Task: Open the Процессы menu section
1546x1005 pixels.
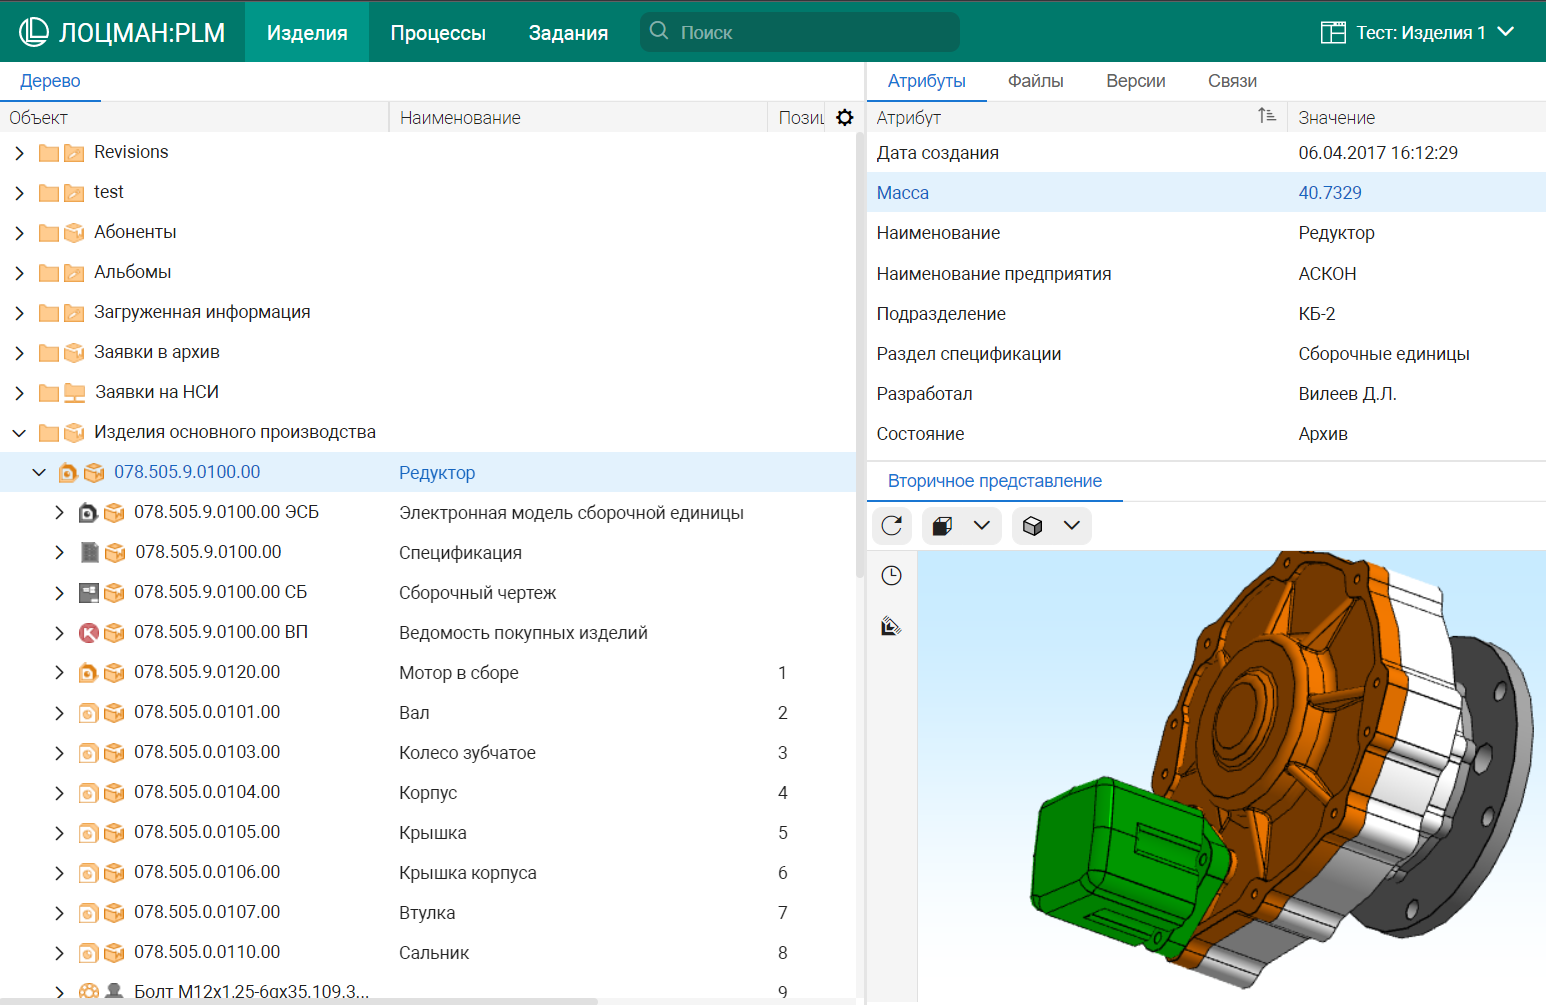Action: 438,33
